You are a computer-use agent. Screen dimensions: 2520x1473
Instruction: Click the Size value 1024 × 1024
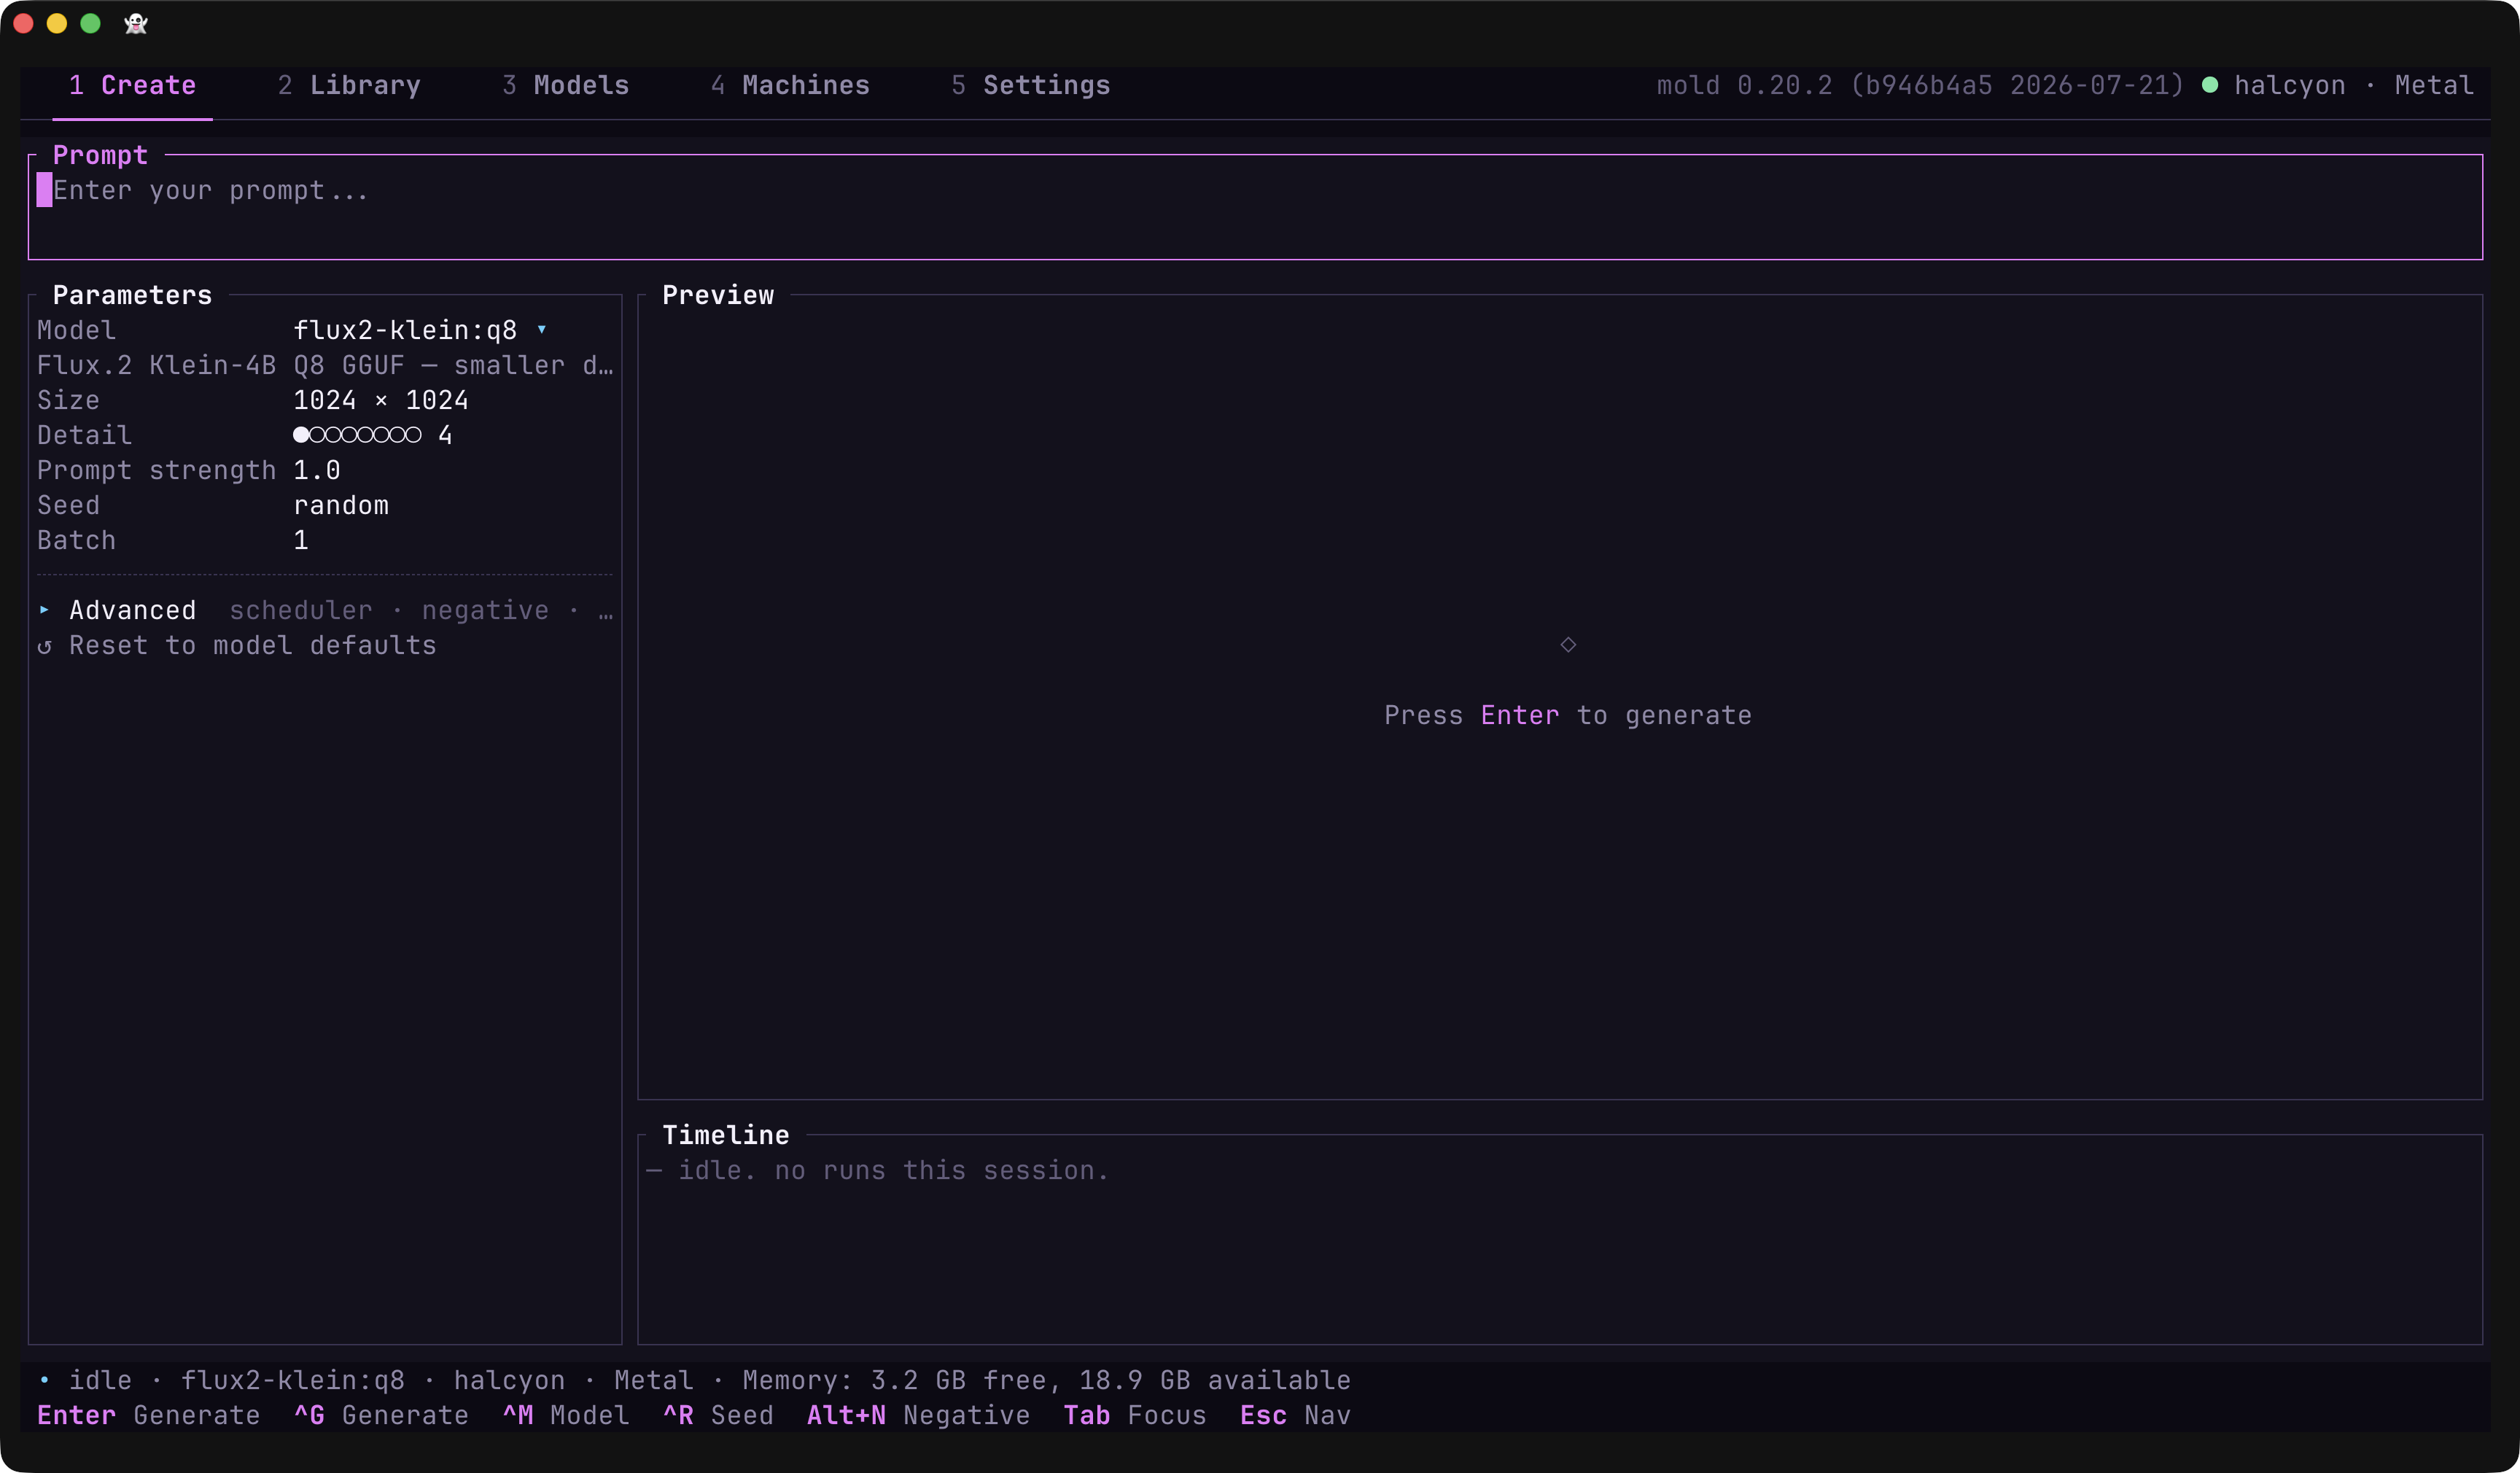(x=381, y=400)
